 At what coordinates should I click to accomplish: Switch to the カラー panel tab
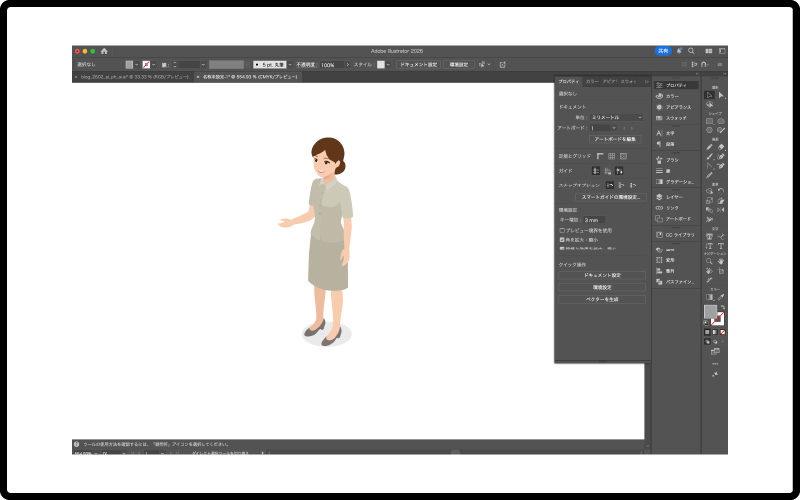click(x=593, y=81)
